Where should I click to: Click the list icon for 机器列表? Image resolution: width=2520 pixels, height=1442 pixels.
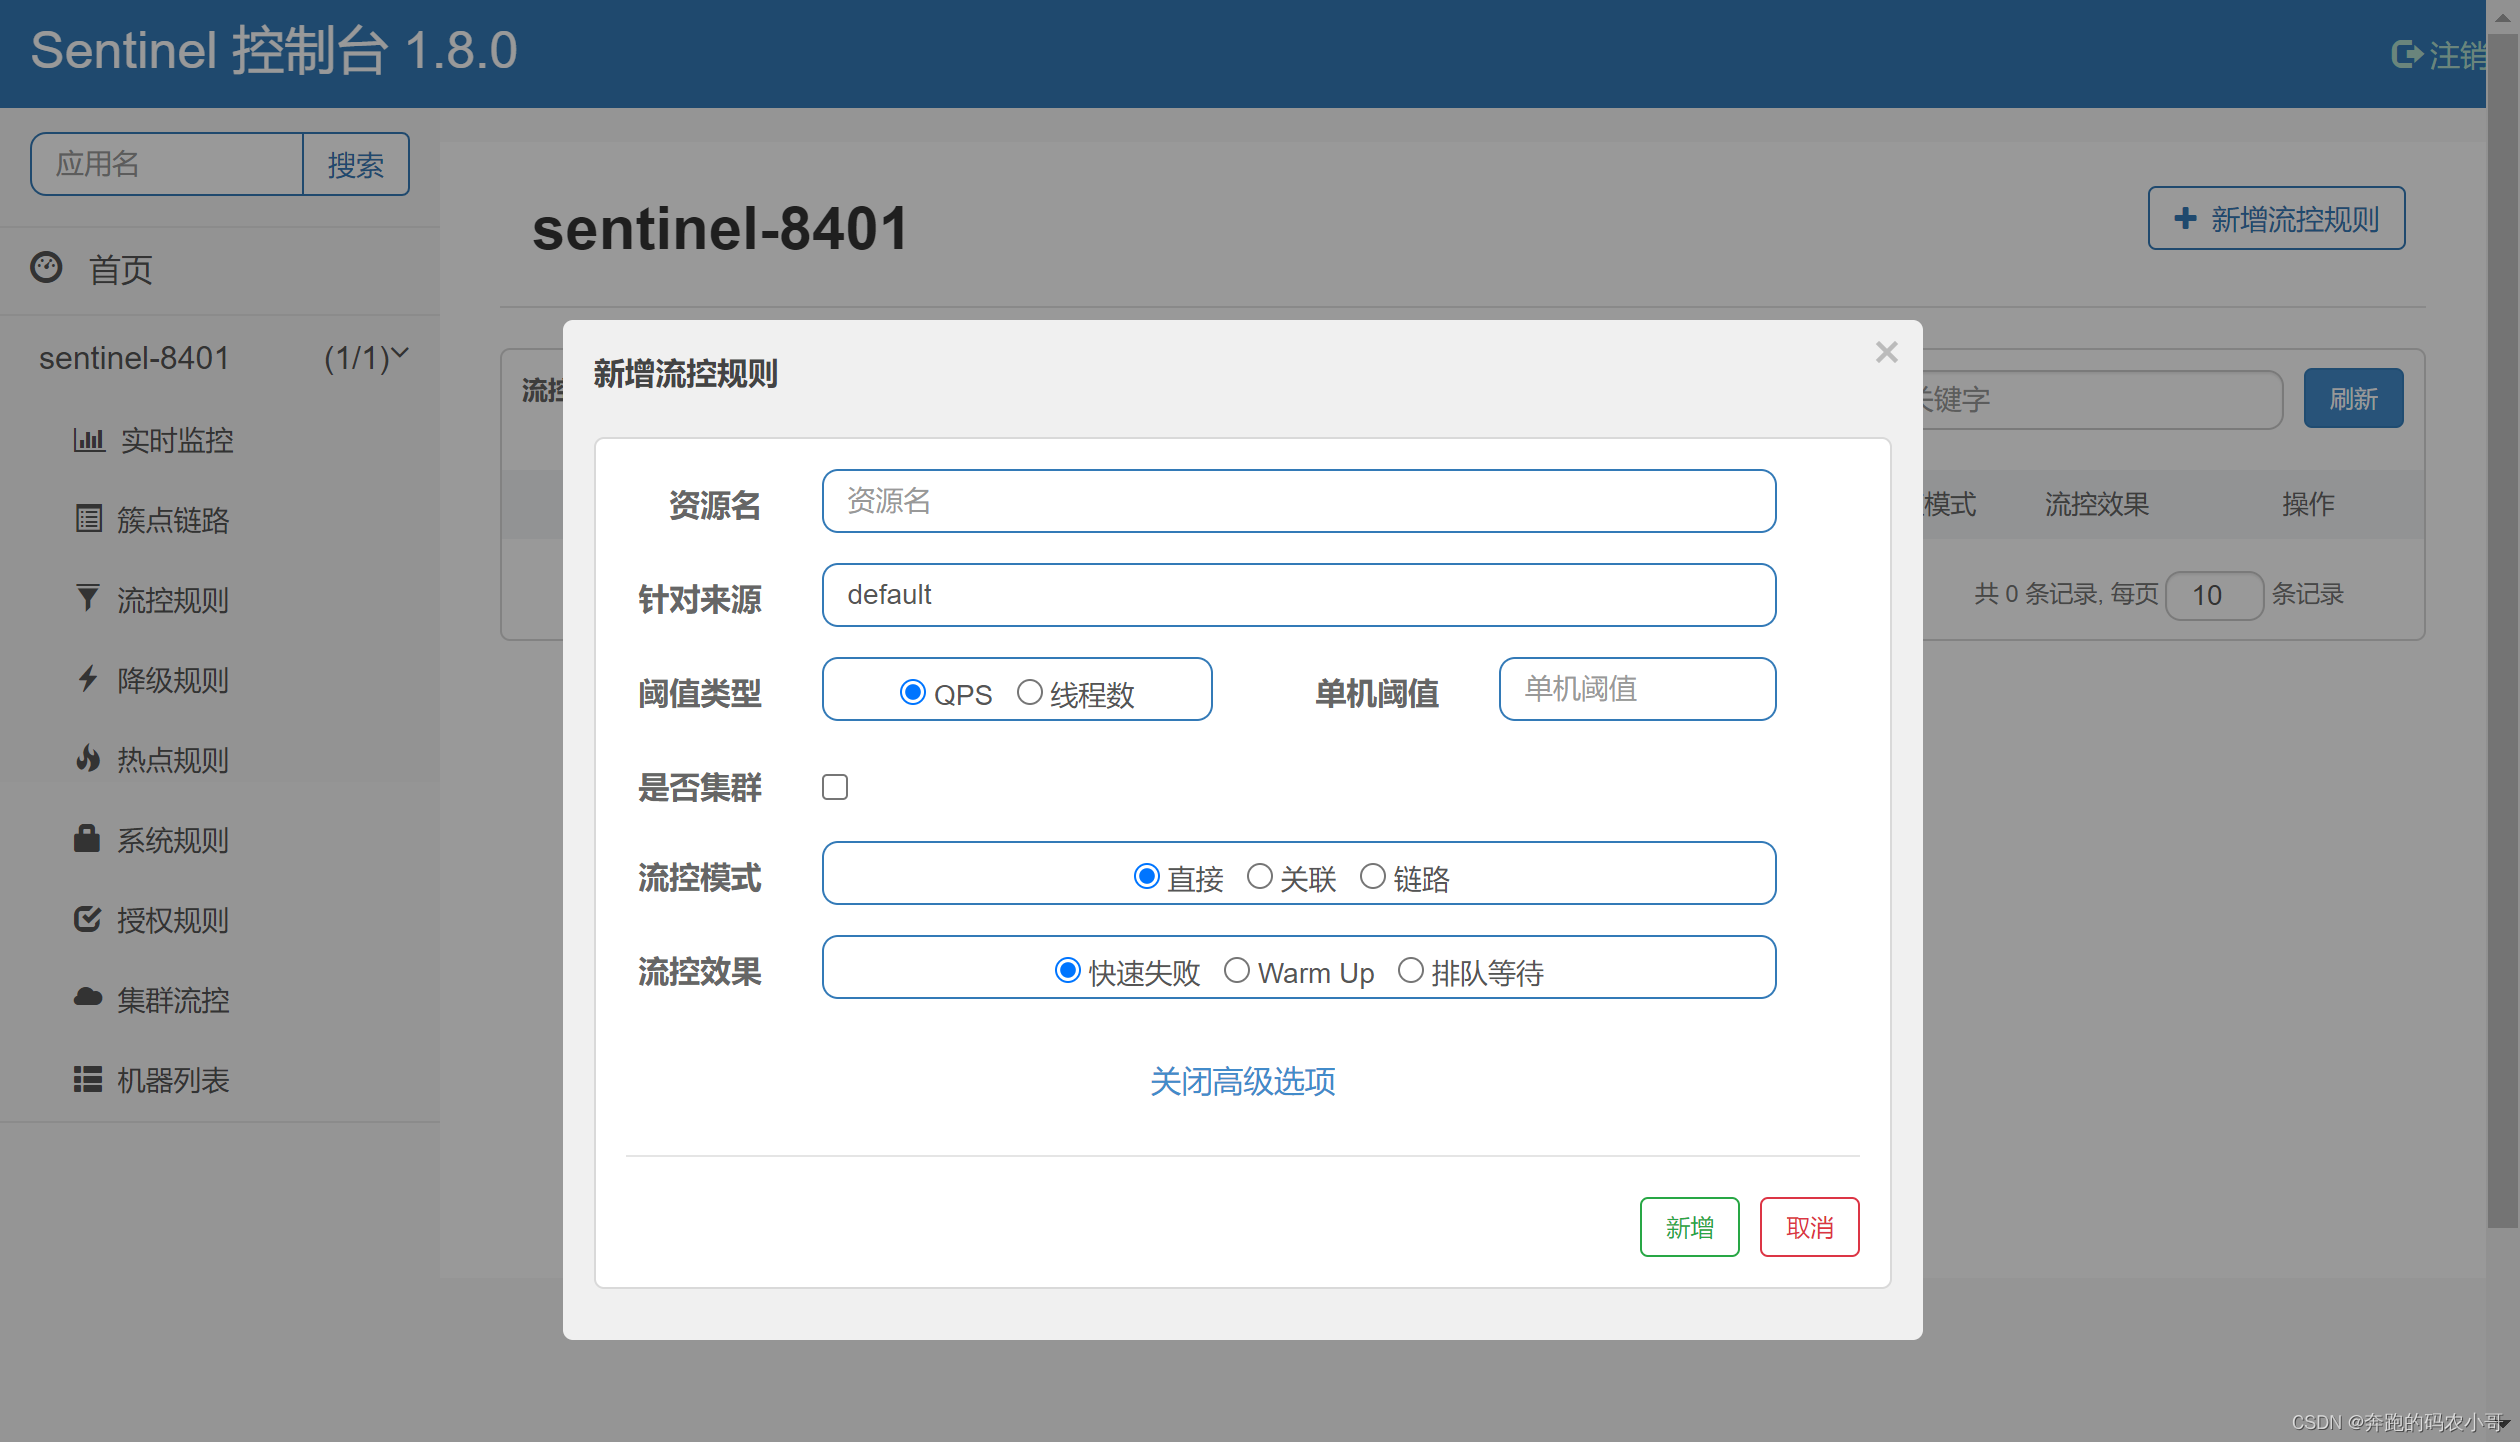[x=88, y=1079]
